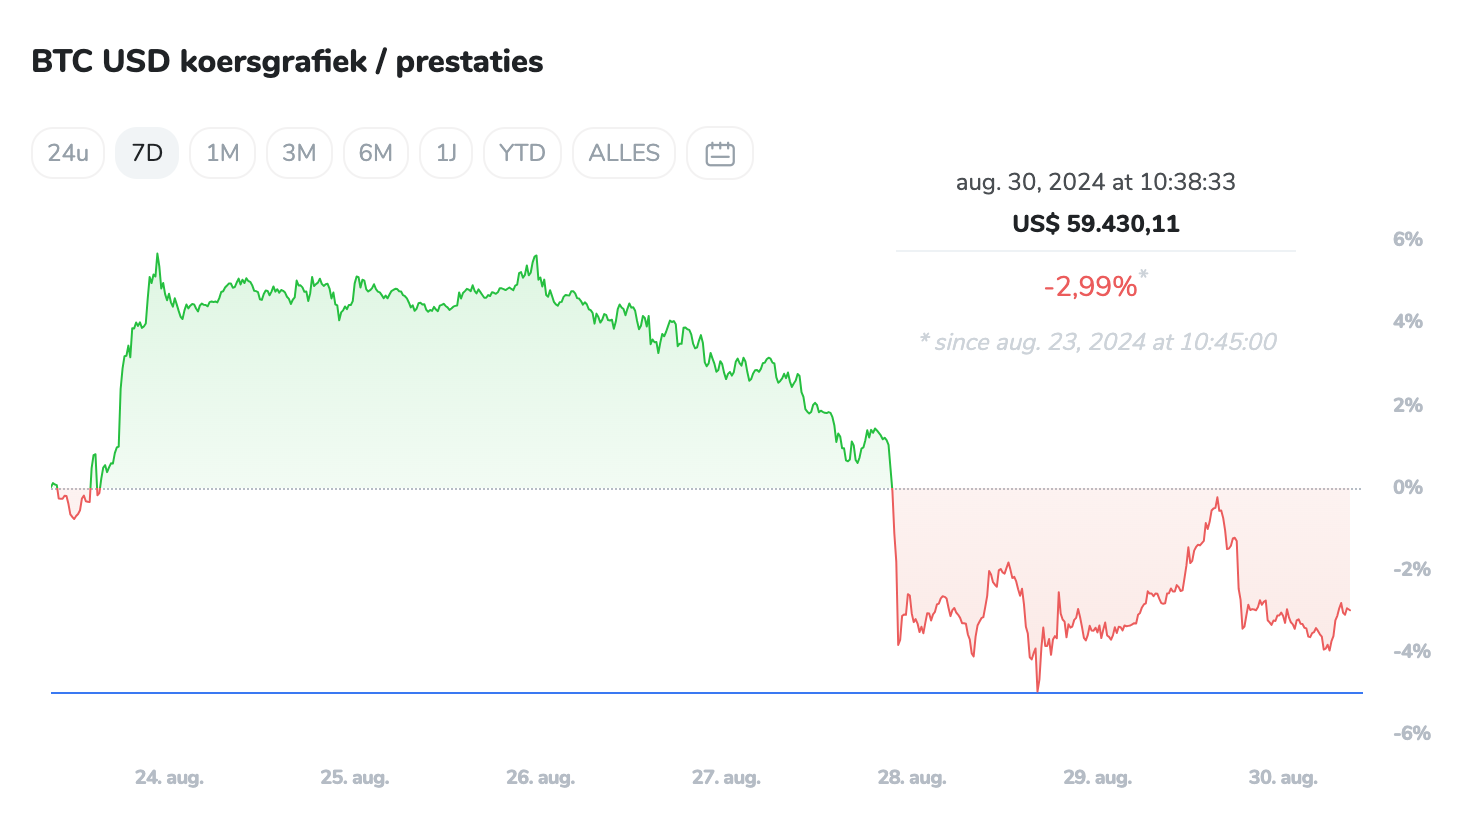Choose the ALLES range button
The width and height of the screenshot is (1484, 816).
tap(624, 153)
